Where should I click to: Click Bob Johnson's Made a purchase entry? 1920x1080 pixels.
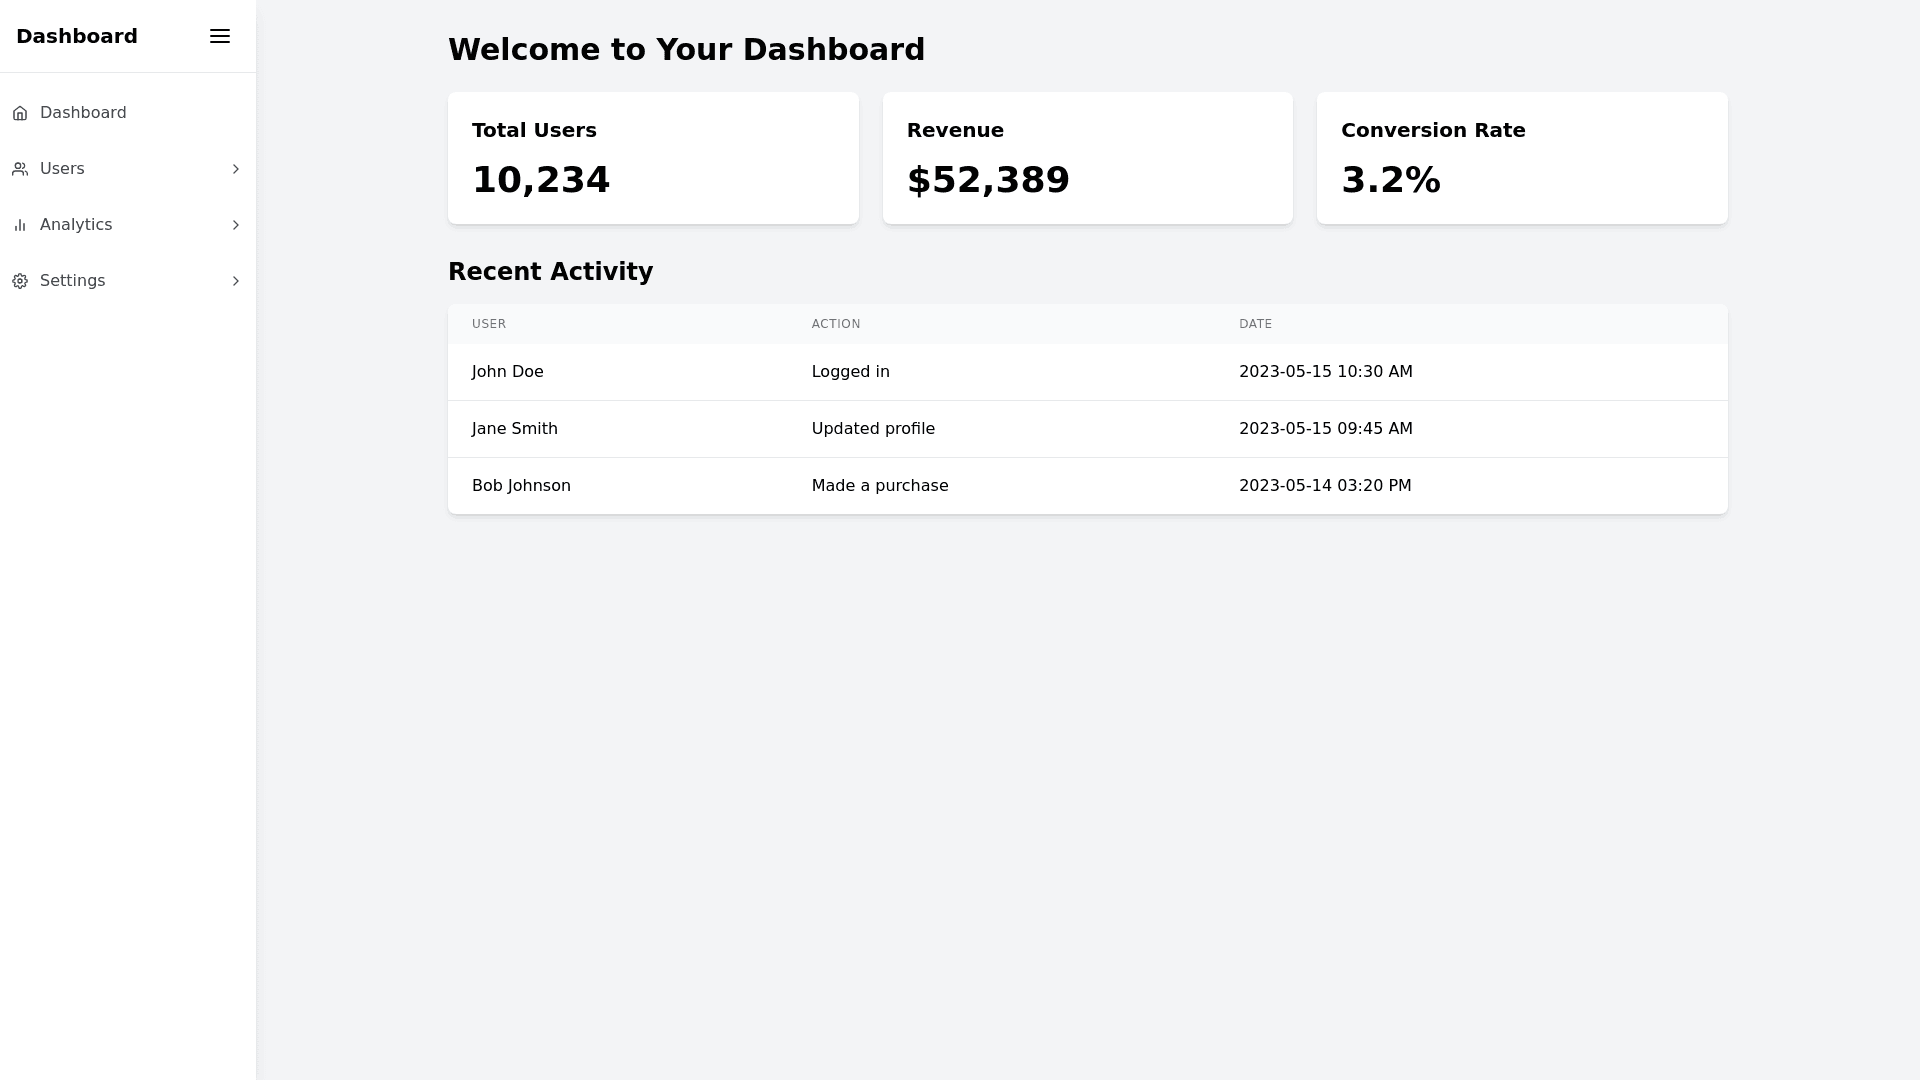point(879,486)
